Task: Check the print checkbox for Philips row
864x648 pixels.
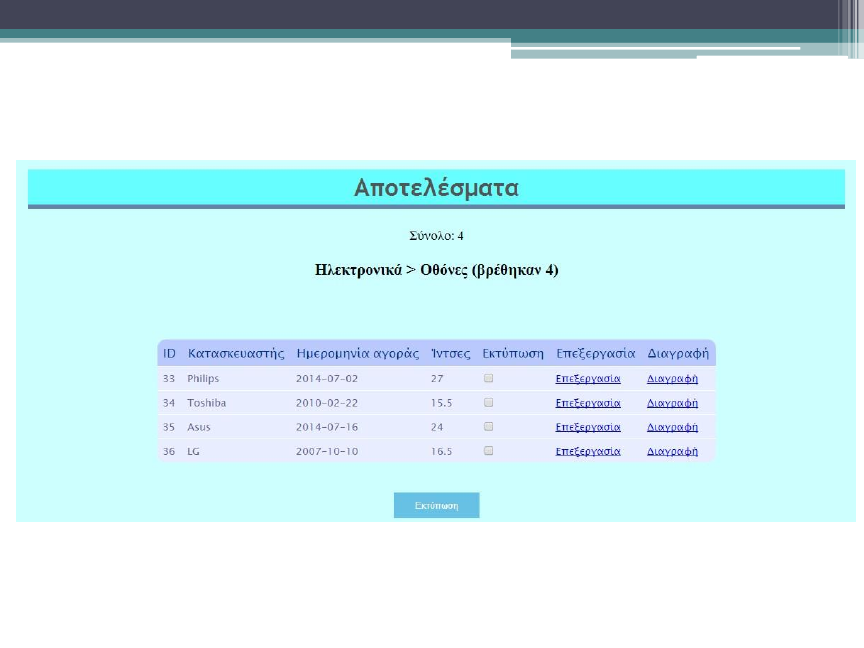Action: (488, 378)
